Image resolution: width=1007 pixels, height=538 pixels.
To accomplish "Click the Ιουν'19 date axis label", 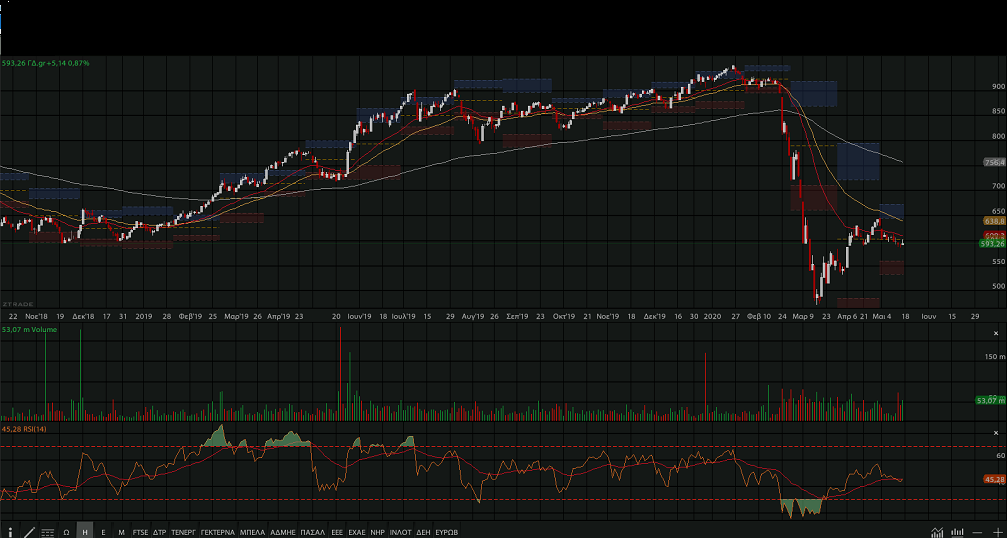I will [360, 317].
